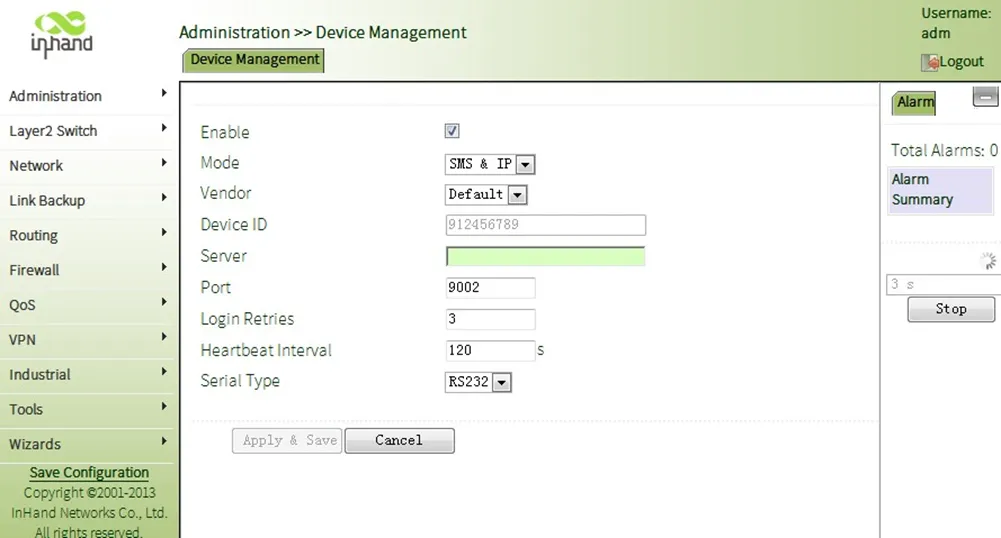Click the Stop button
The height and width of the screenshot is (538, 1001).
pos(951,309)
